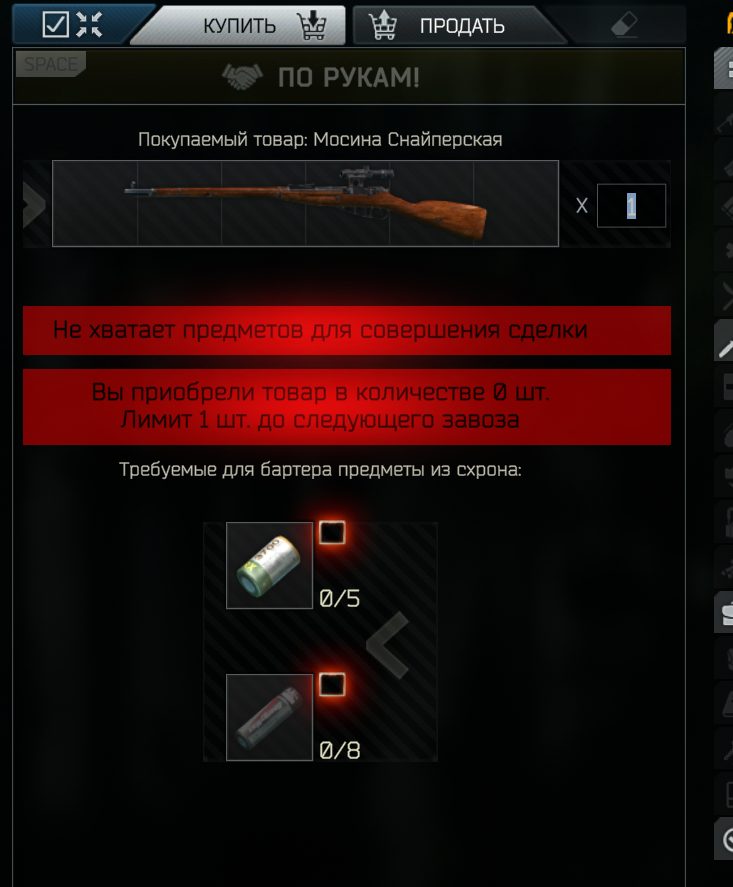Click the cart icon beside ПРОДАТЬ
The width and height of the screenshot is (733, 887).
[x=383, y=25]
